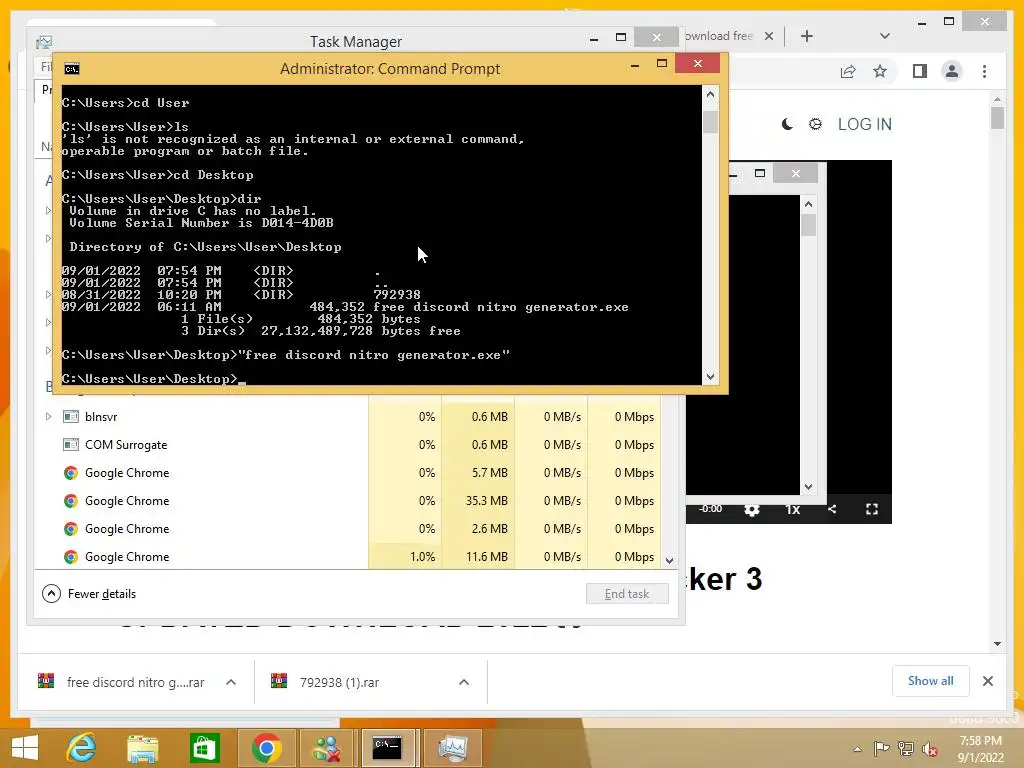Collapse Task Manager with Fewer details
Screen dimensions: 1024x768
coord(89,594)
